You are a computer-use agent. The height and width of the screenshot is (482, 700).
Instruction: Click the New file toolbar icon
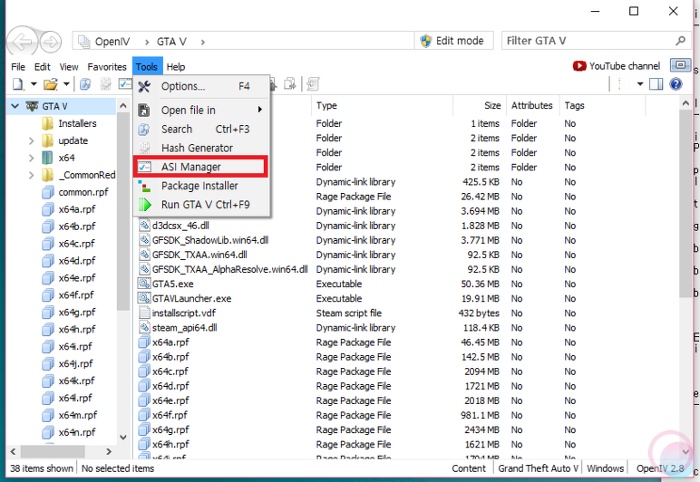point(18,84)
